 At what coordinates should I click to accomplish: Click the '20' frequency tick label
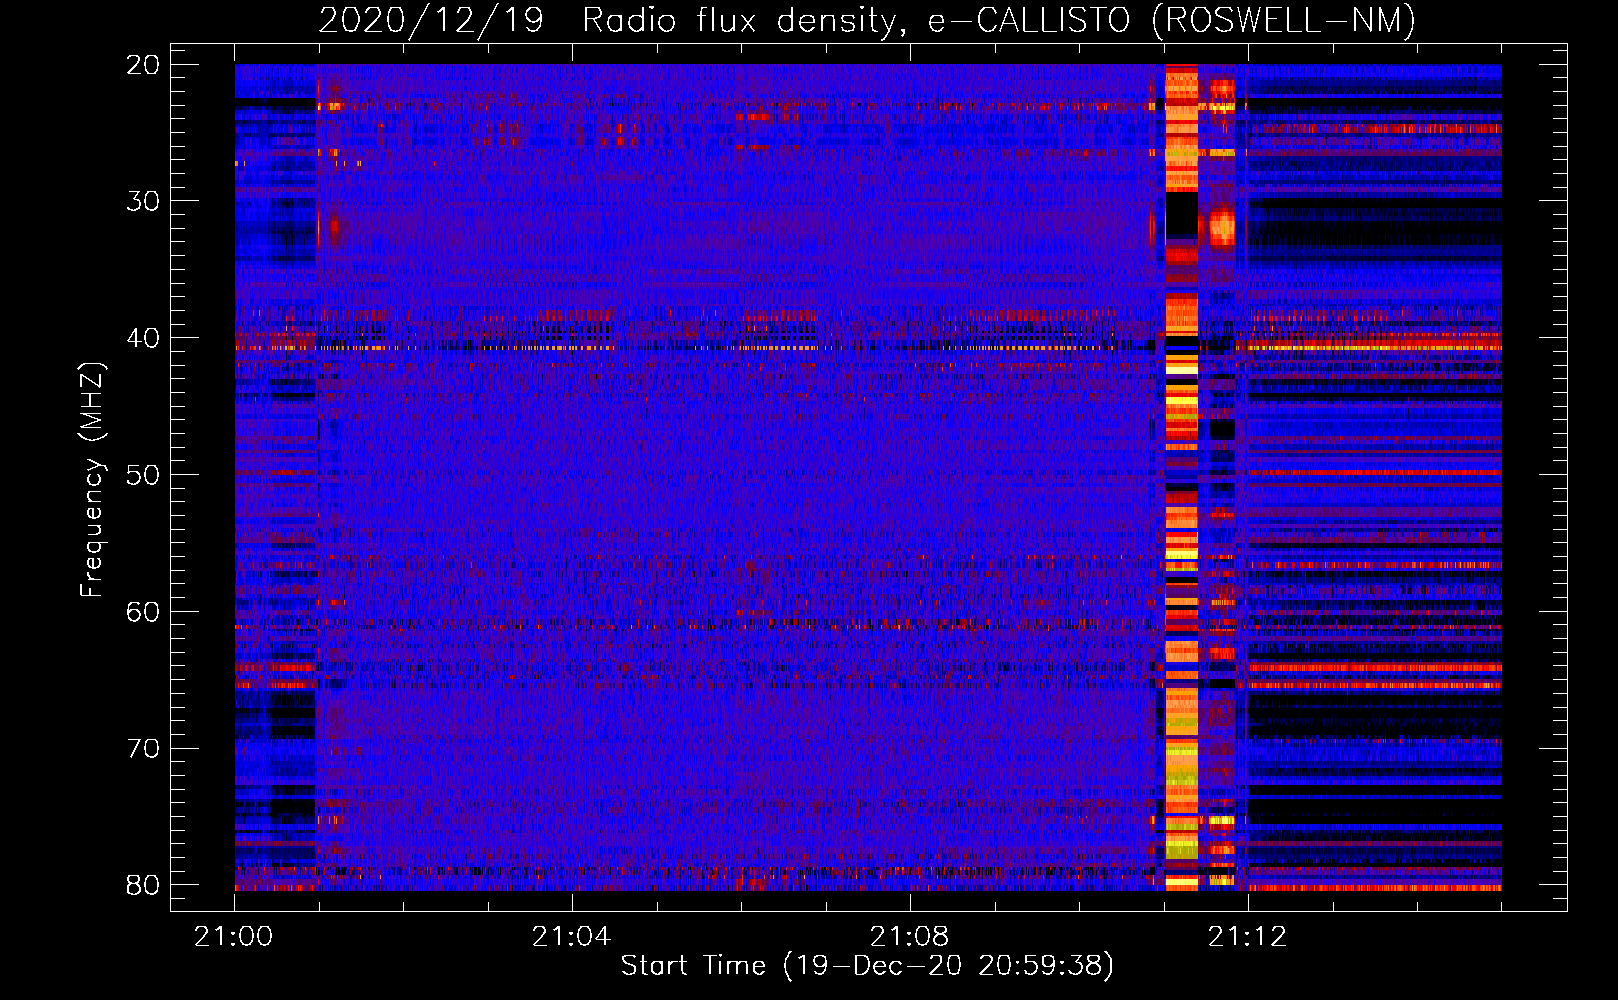143,65
